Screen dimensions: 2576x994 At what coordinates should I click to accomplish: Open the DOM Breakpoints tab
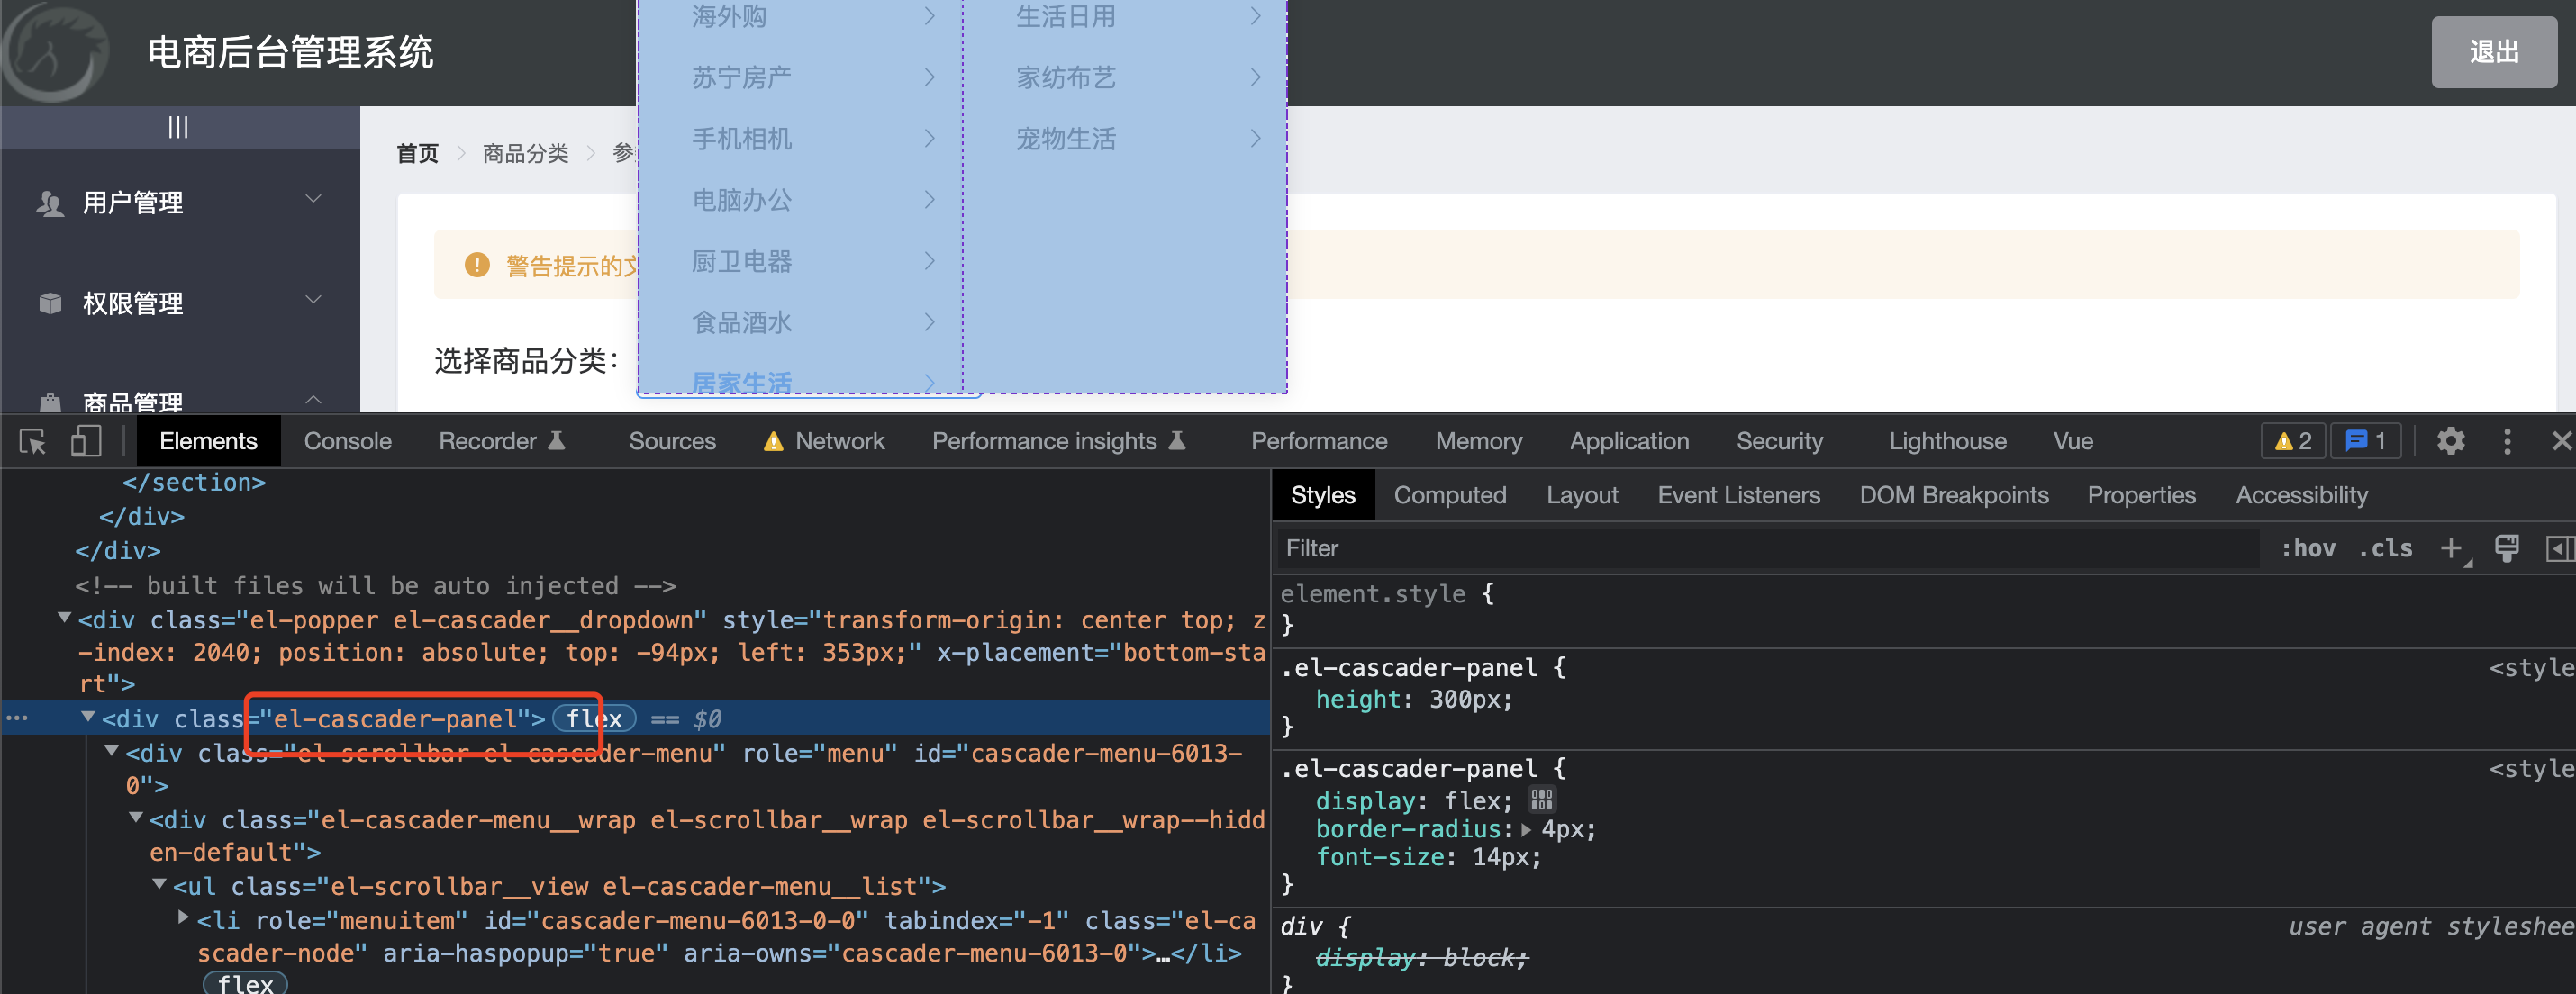[1953, 495]
